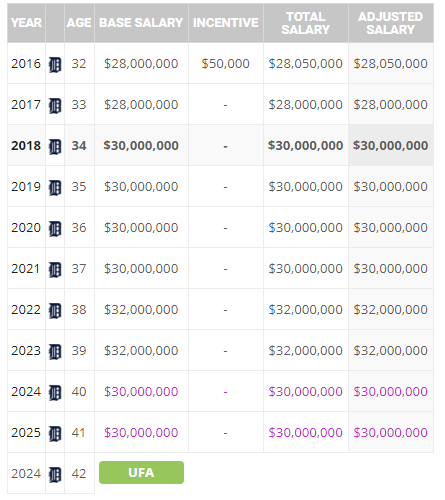This screenshot has width=445, height=500.
Task: Select the ADJUSTED SALARY column header
Action: click(391, 23)
